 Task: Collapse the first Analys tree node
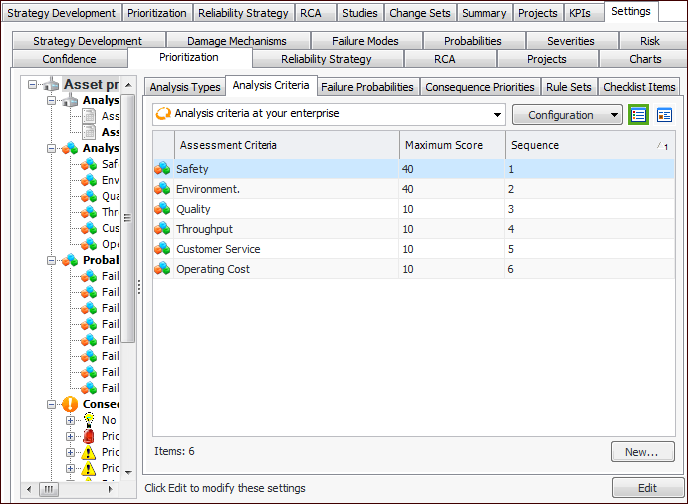(51, 100)
